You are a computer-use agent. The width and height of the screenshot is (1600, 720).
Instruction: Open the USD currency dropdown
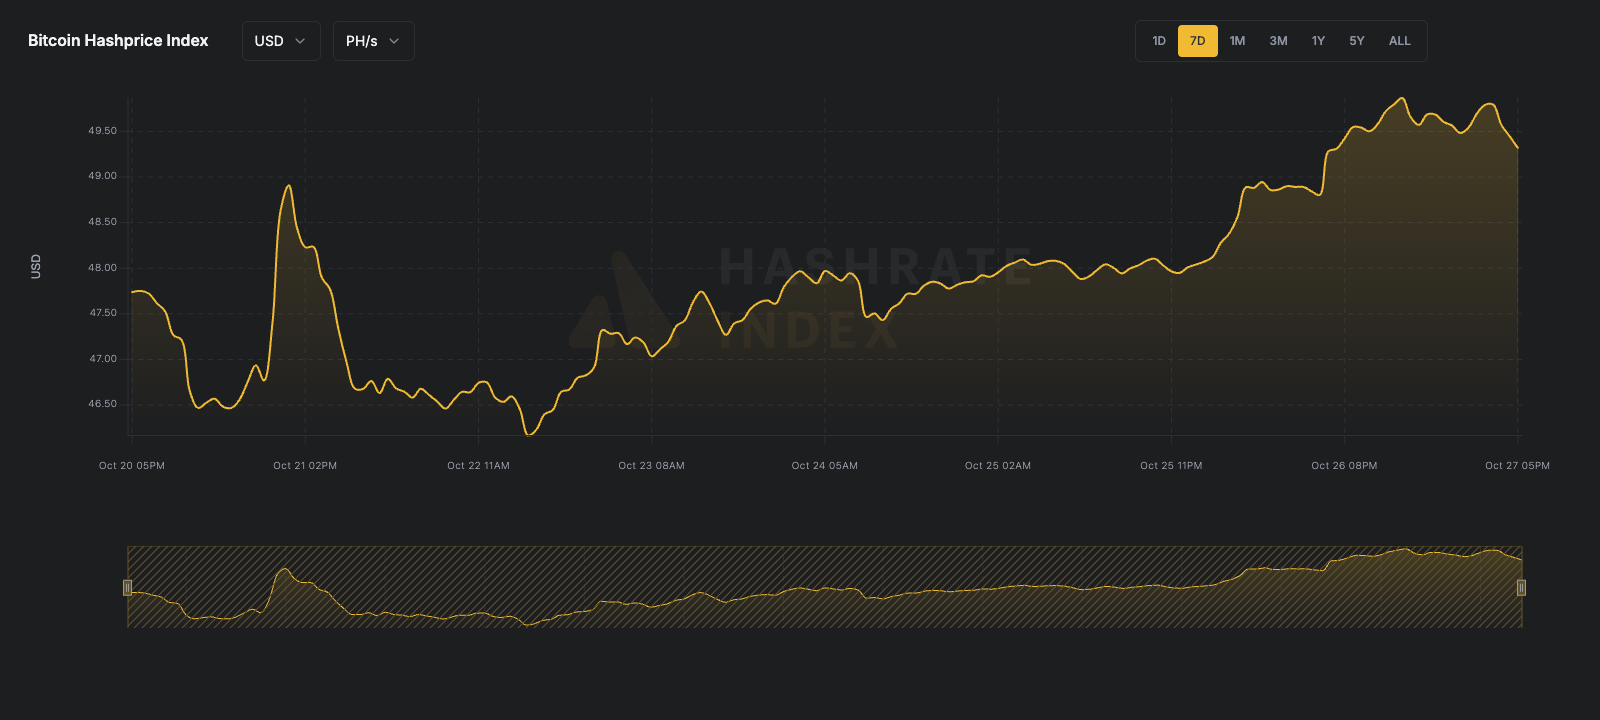(280, 41)
